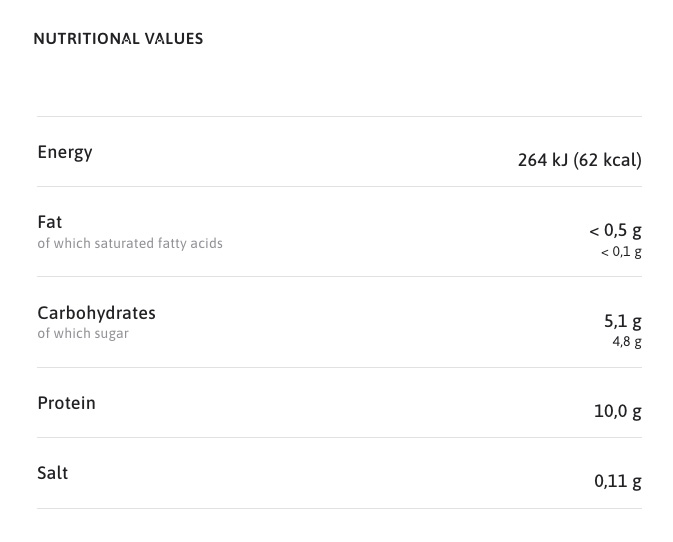Click the word 'sugar' under Carbohydrates
The width and height of the screenshot is (673, 542).
(x=111, y=333)
